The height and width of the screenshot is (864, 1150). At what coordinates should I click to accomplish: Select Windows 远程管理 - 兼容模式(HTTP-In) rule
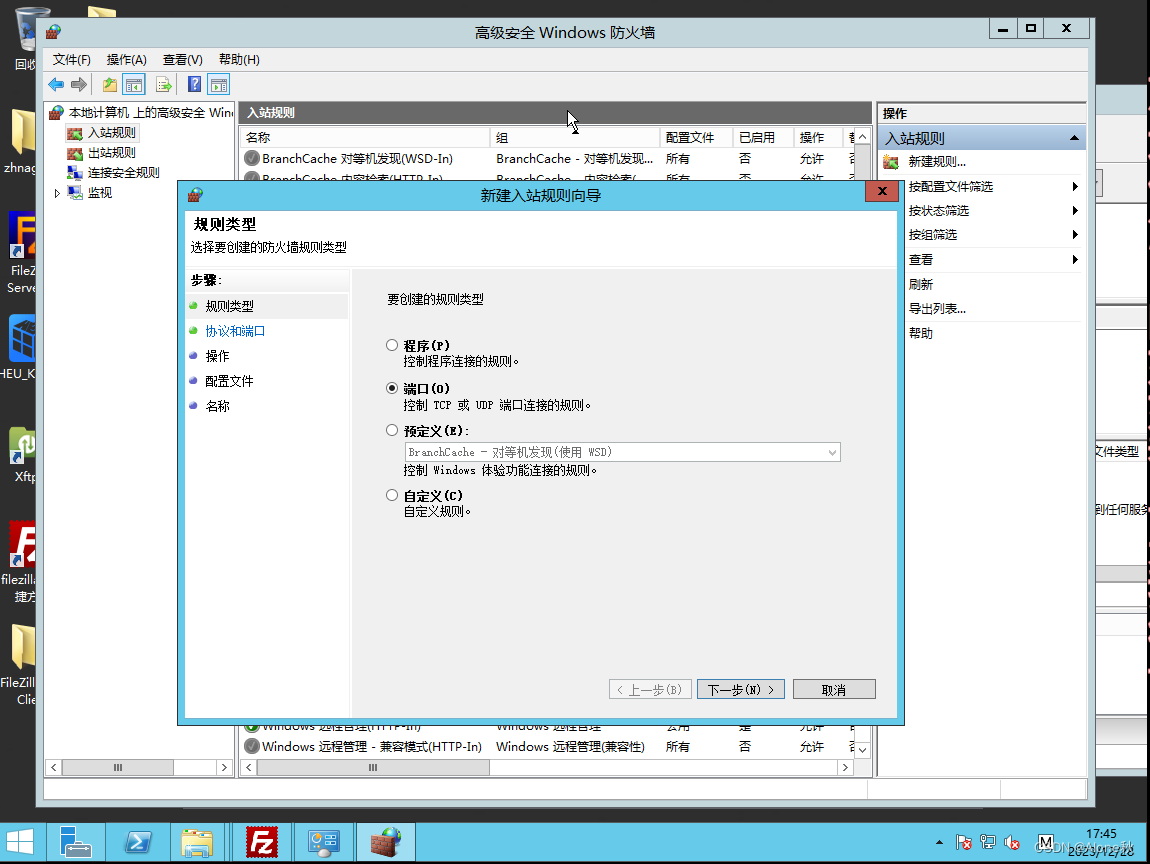547,747
